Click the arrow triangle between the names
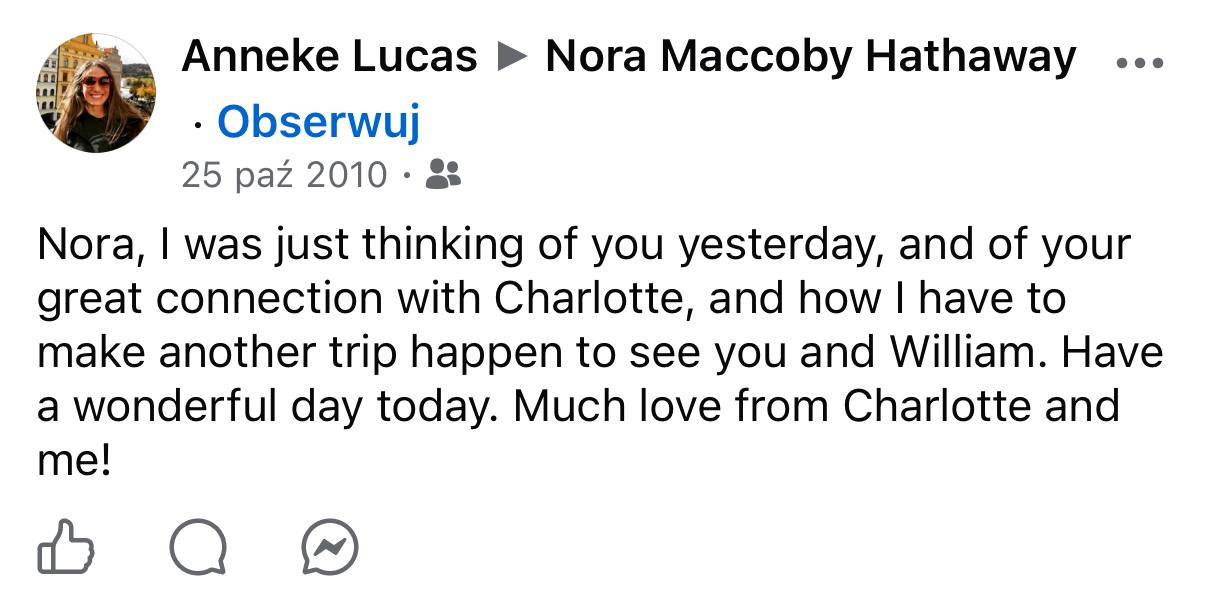Image resolution: width=1206 pixels, height=610 pixels. [x=511, y=57]
